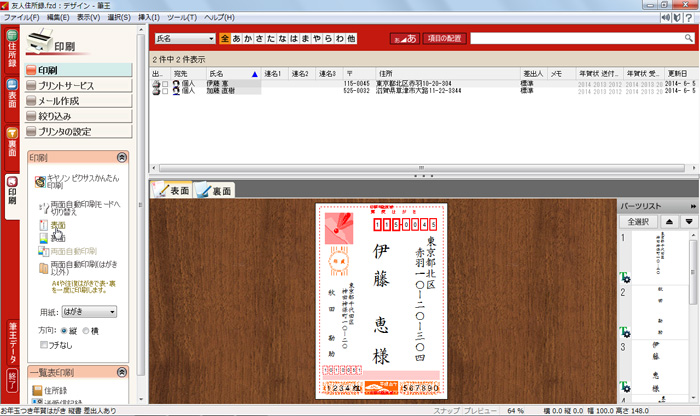Screen dimensions: 700x416
Task: Open the 裏面 sidebar tab
Action: [x=11, y=142]
